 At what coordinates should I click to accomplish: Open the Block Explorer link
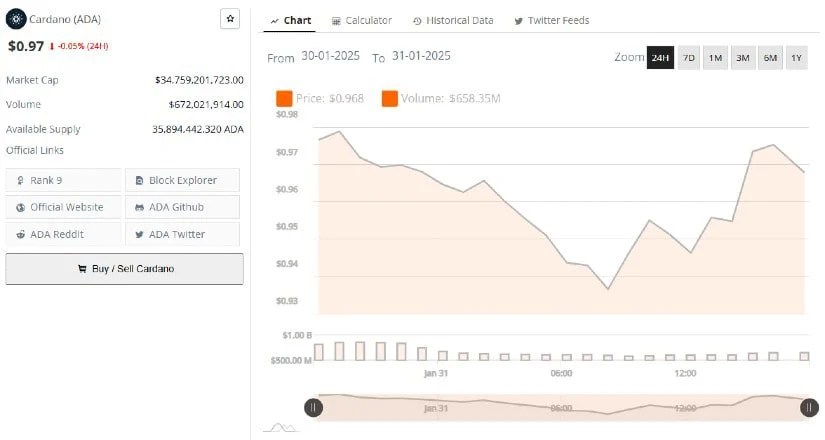182,180
